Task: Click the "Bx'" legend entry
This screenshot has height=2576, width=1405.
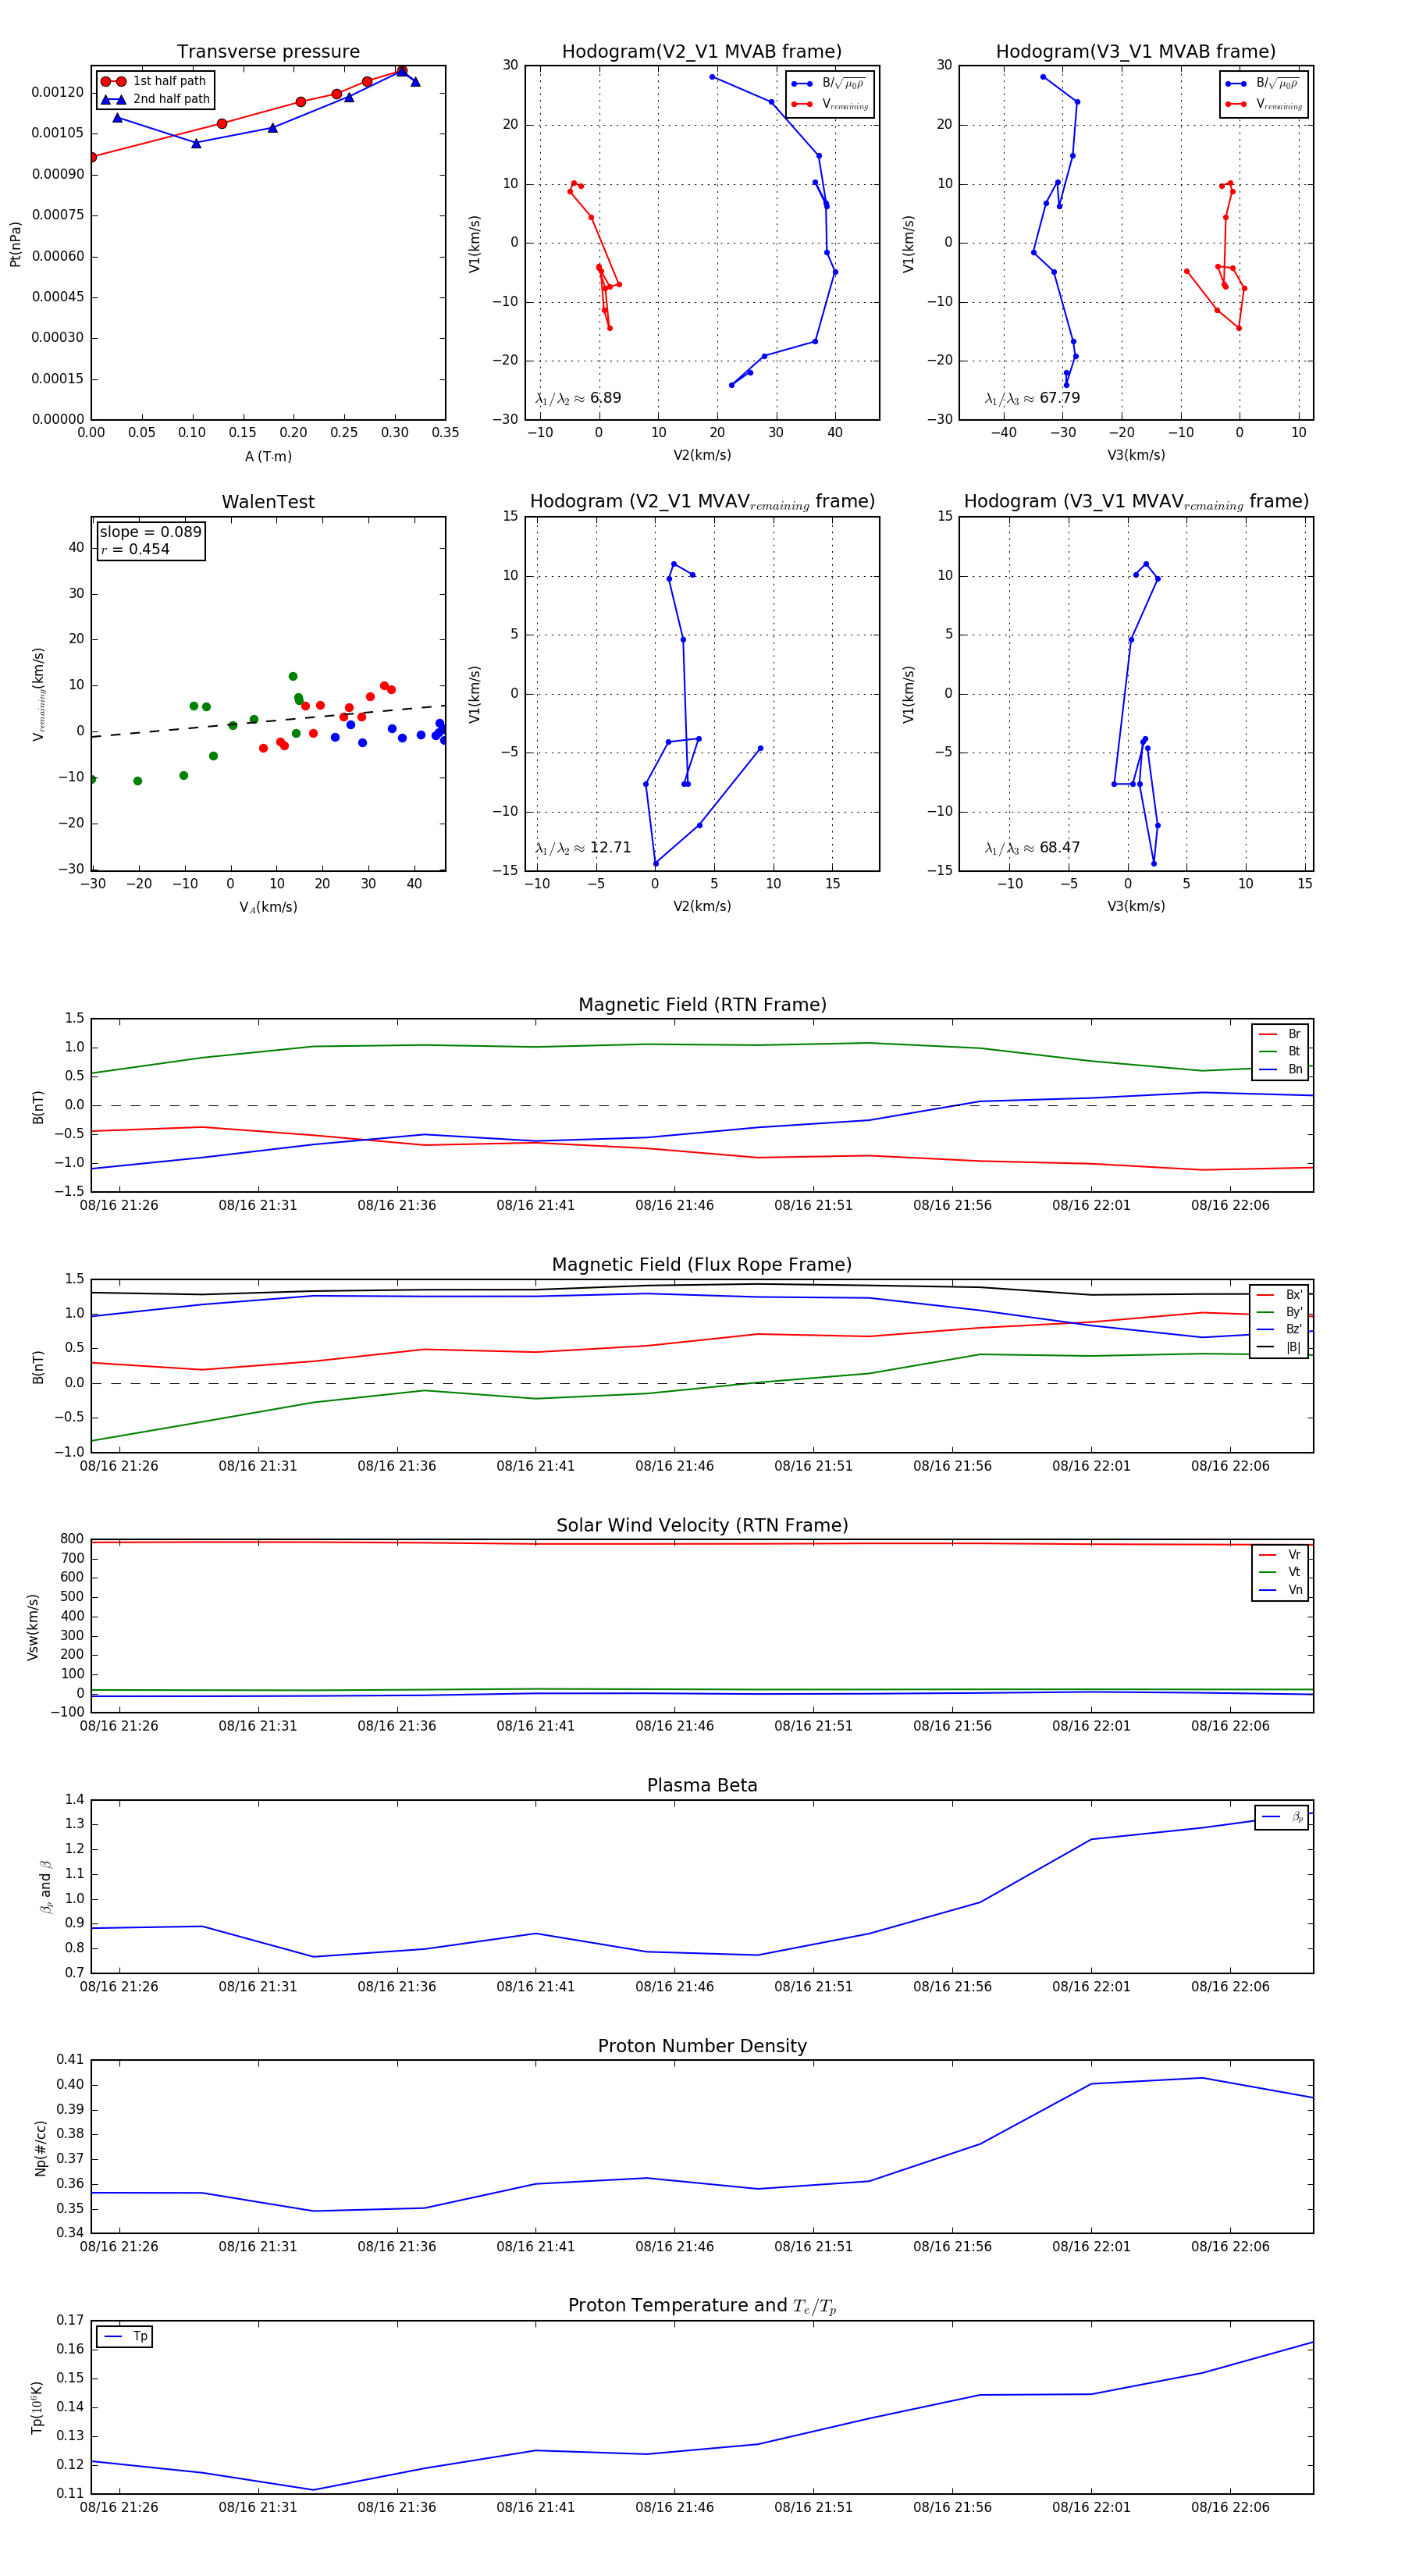Action: click(1280, 1294)
